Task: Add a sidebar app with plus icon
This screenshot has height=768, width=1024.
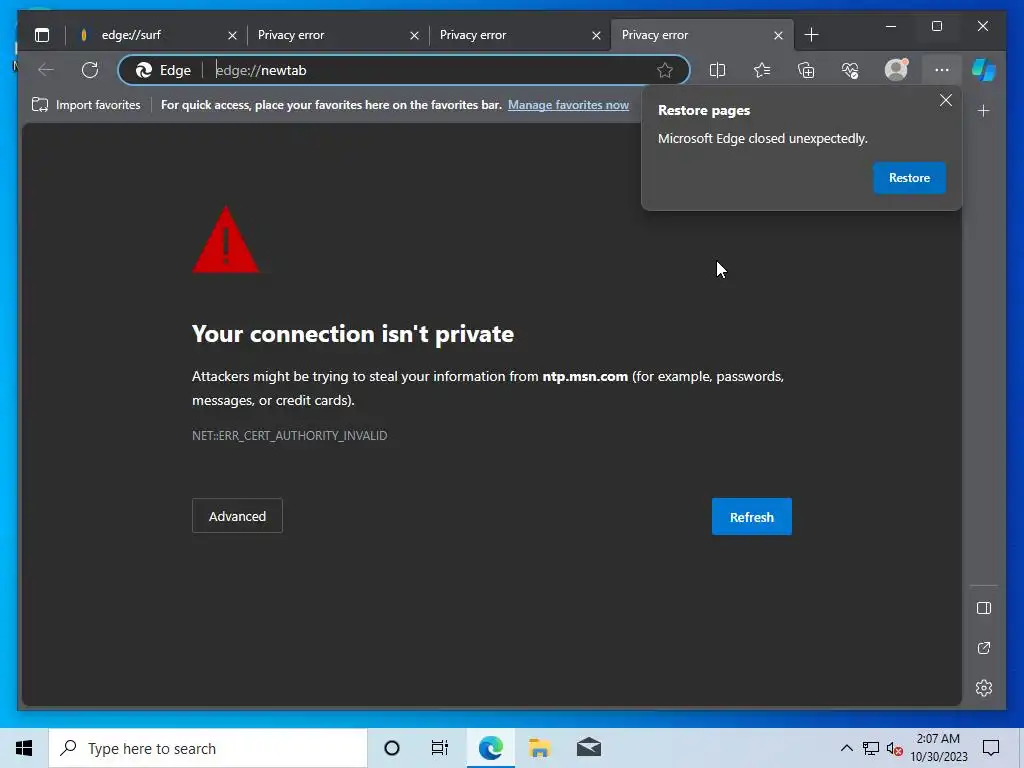Action: pyautogui.click(x=984, y=111)
